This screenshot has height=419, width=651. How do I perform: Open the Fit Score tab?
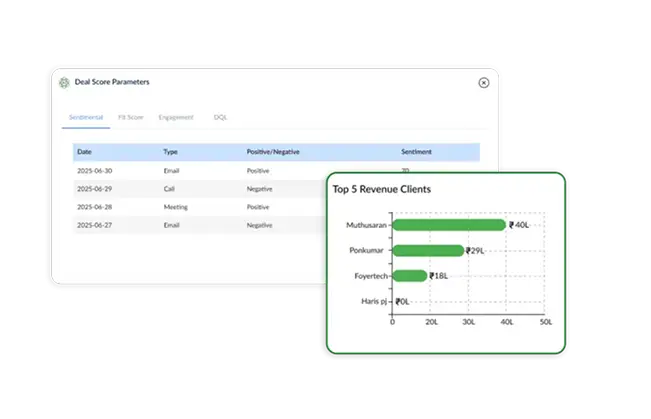pyautogui.click(x=131, y=117)
